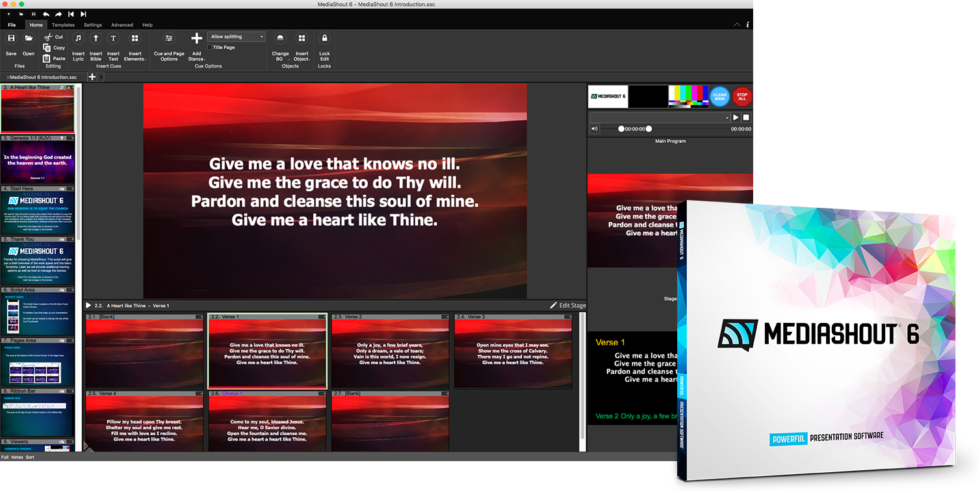Select the MediaShout 6 Introduction.ssc script tab
This screenshot has height=493, width=980.
click(x=41, y=77)
